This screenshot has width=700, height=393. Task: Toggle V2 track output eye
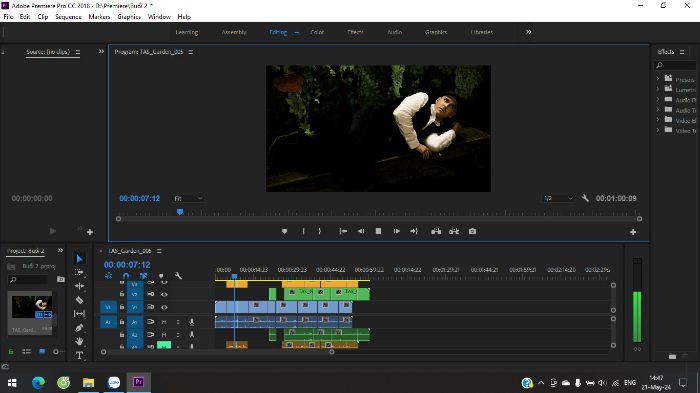pyautogui.click(x=164, y=294)
